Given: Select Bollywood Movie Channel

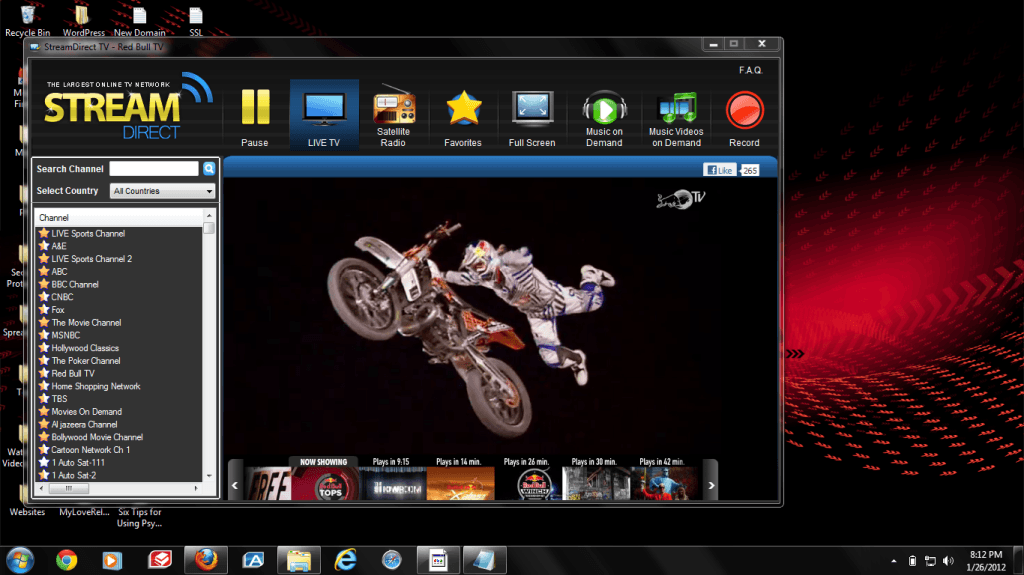Looking at the screenshot, I should click(x=97, y=437).
